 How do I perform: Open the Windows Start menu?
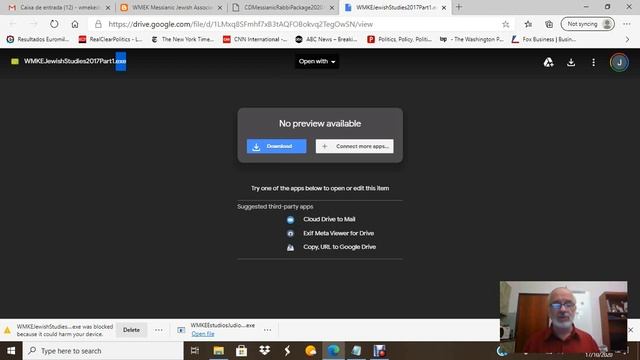point(11,351)
